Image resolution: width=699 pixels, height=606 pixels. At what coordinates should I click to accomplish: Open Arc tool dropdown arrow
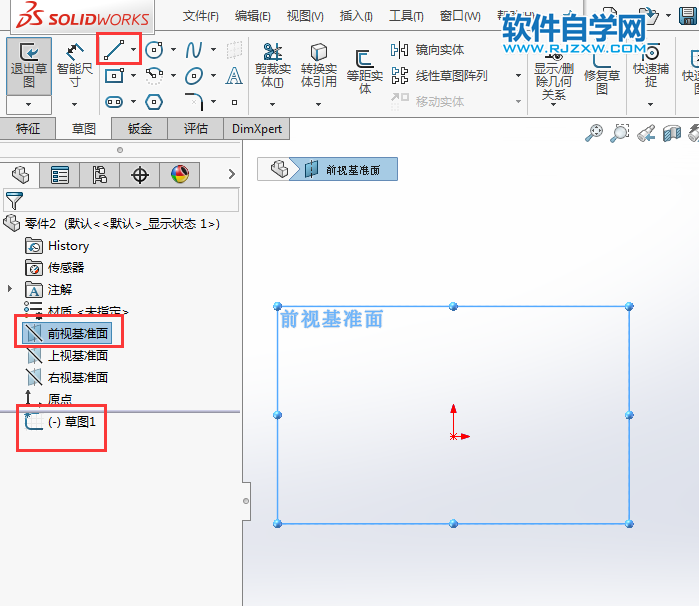173,76
